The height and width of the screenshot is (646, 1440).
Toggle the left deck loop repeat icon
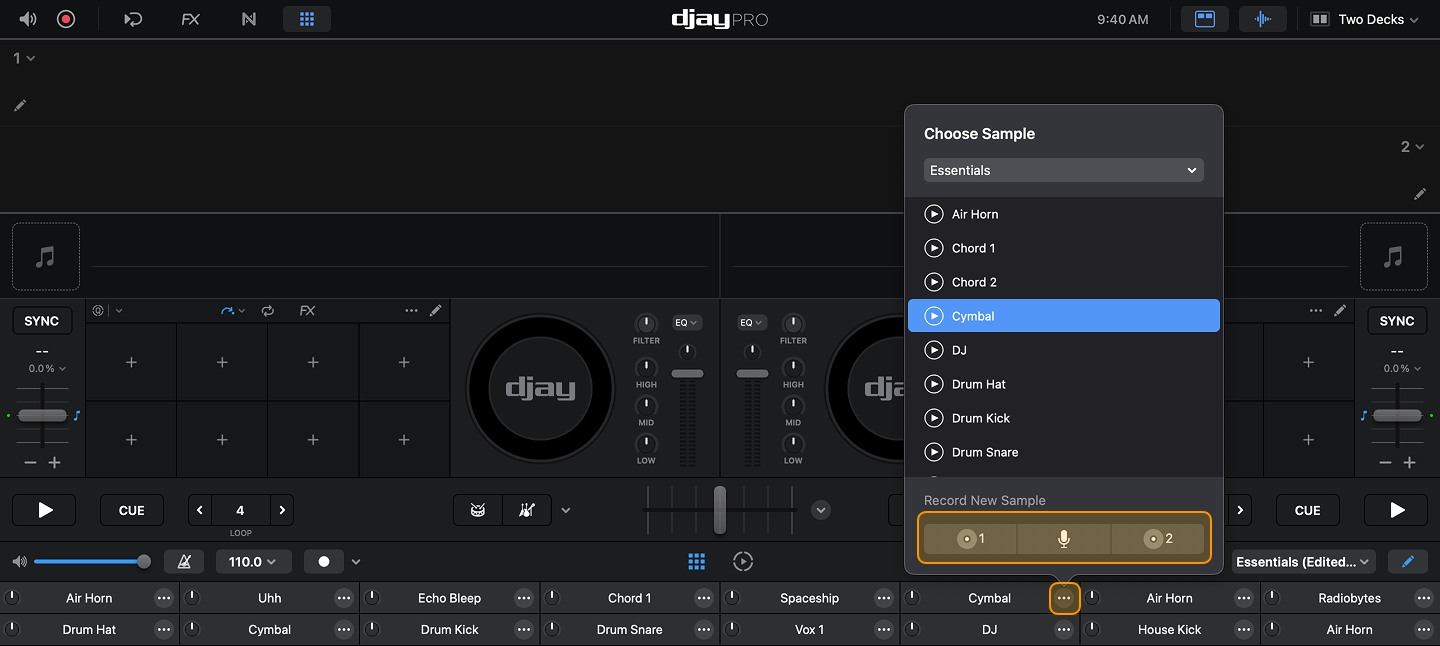pyautogui.click(x=268, y=311)
